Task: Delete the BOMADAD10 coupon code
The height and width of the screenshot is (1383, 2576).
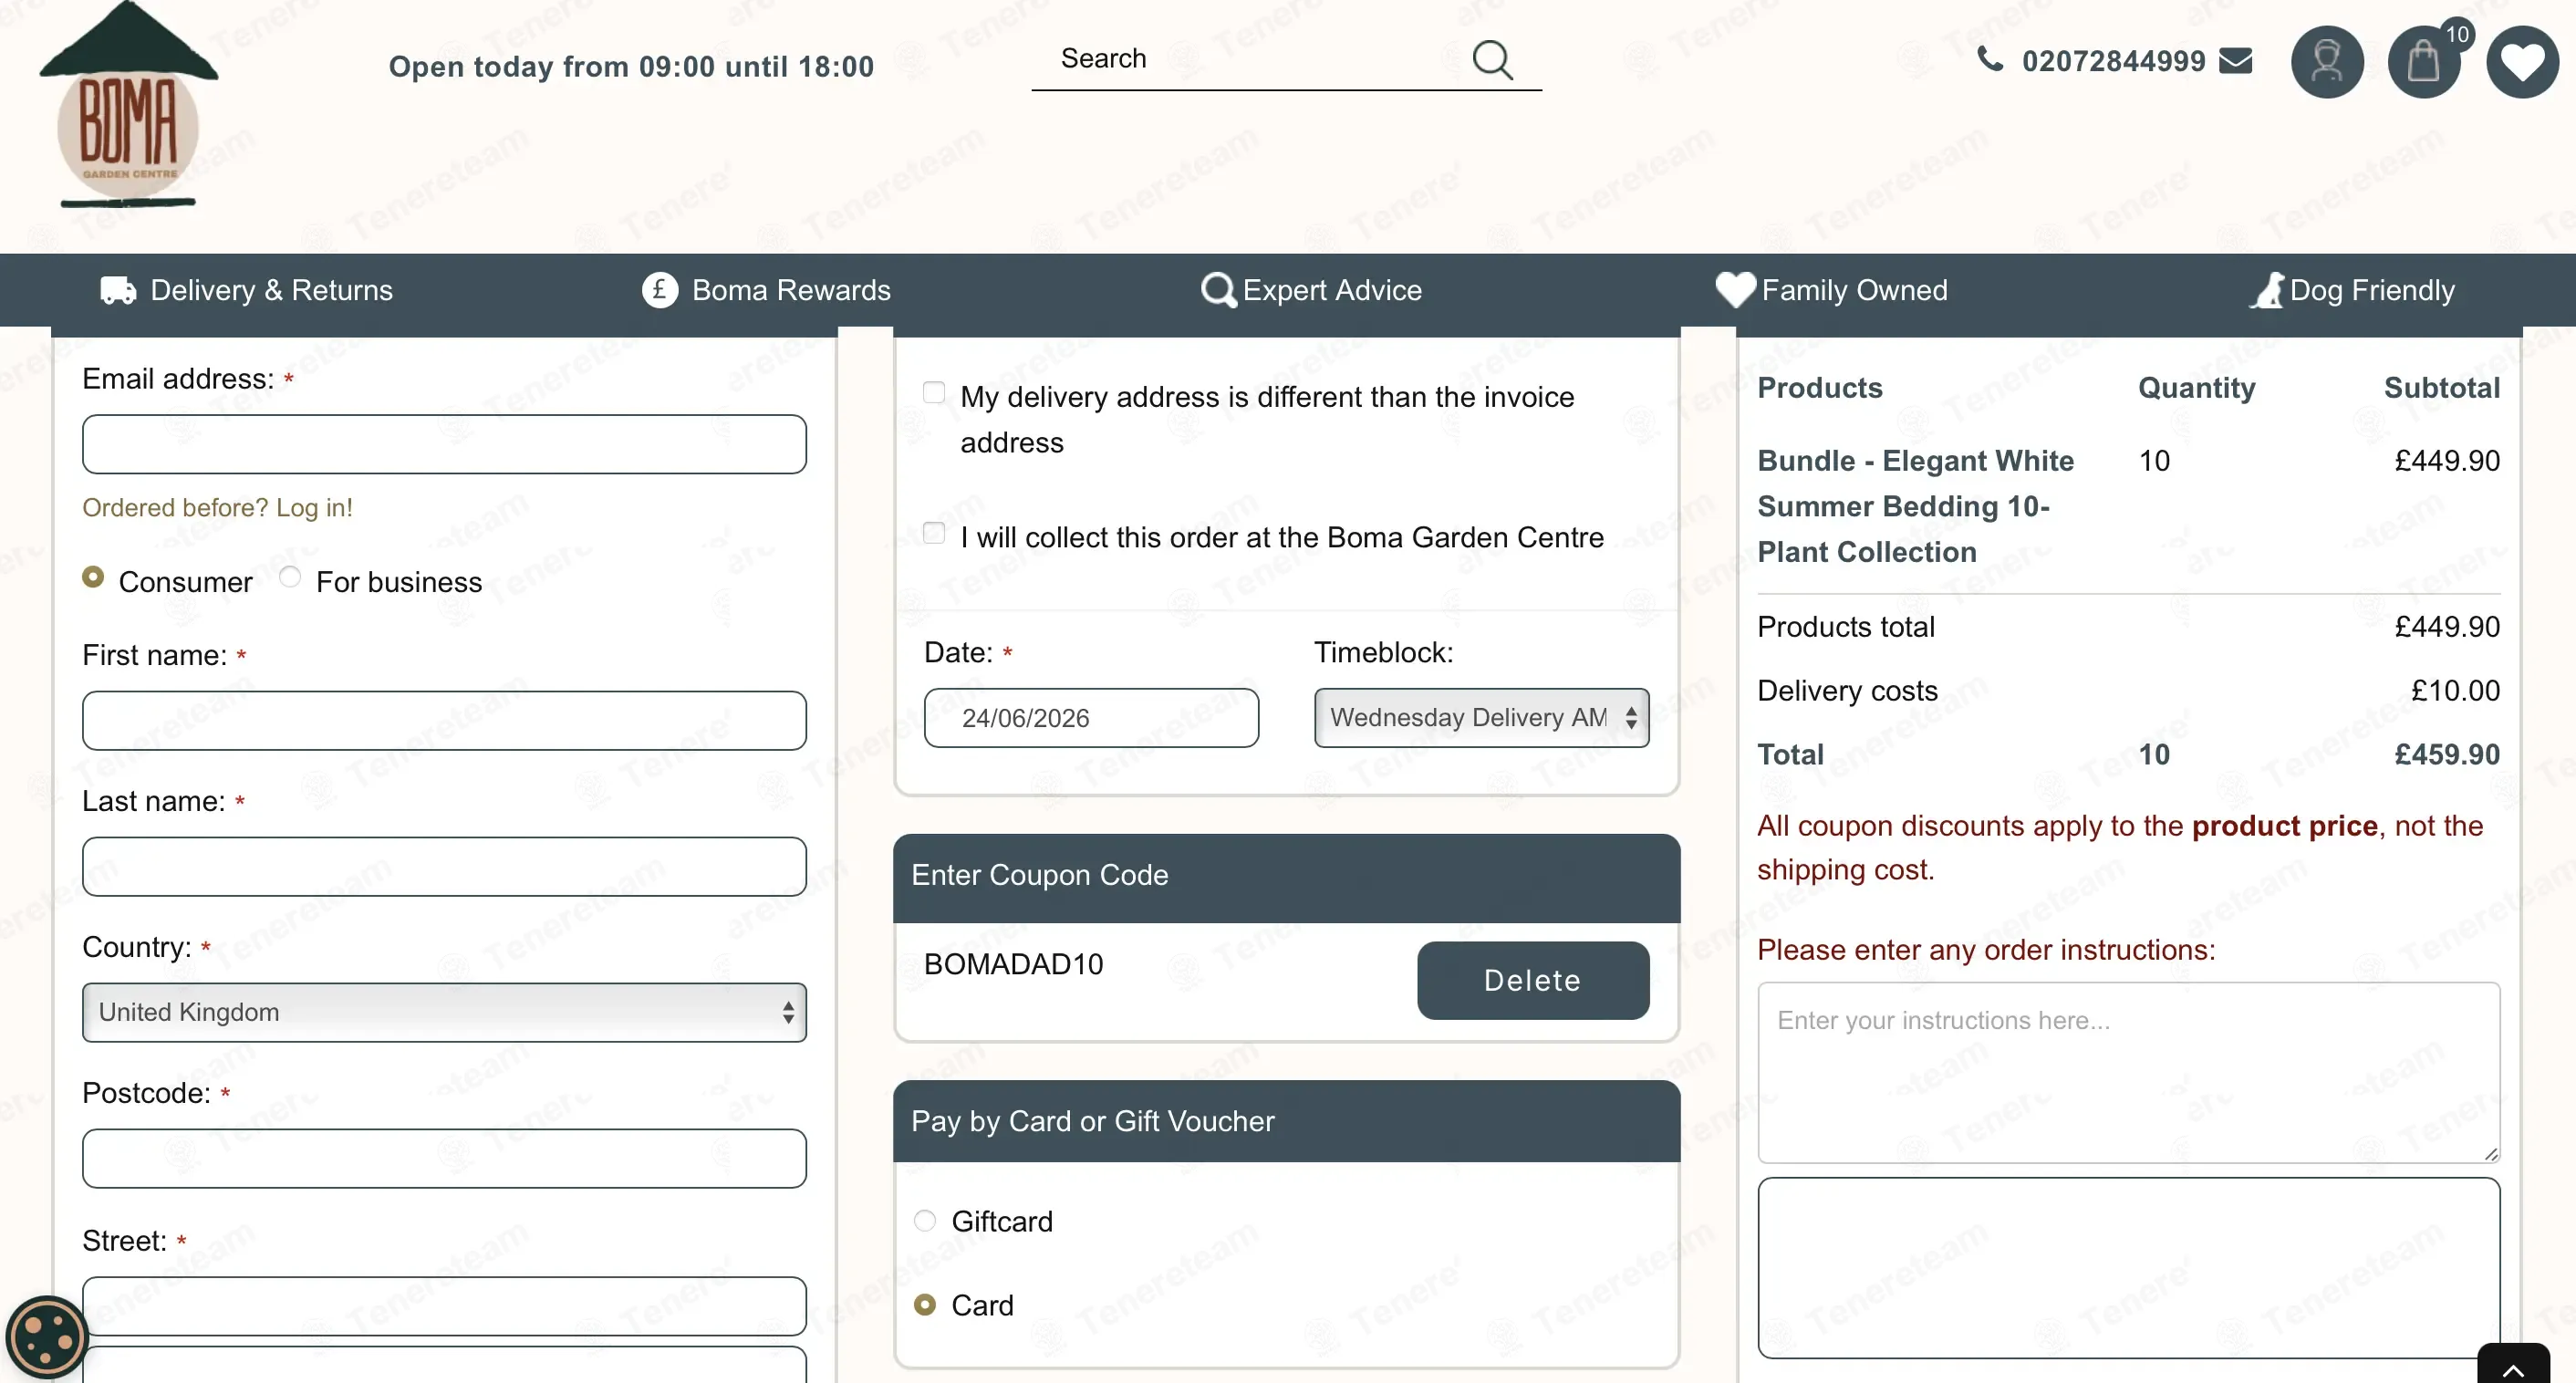Action: click(x=1533, y=981)
